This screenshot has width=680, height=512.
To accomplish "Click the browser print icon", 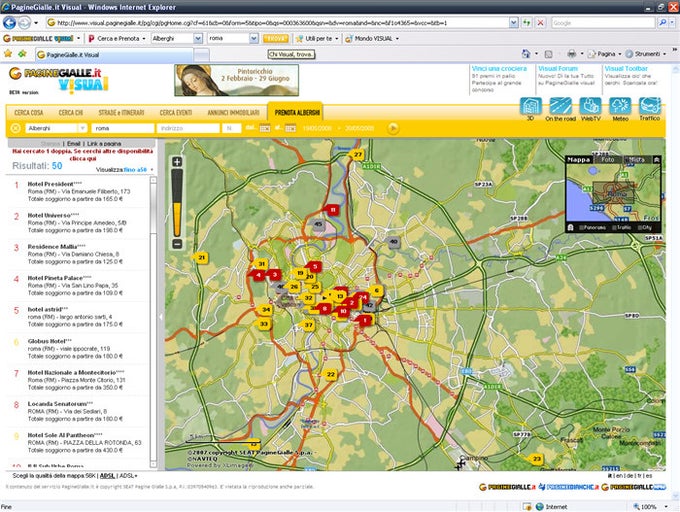I will (572, 54).
